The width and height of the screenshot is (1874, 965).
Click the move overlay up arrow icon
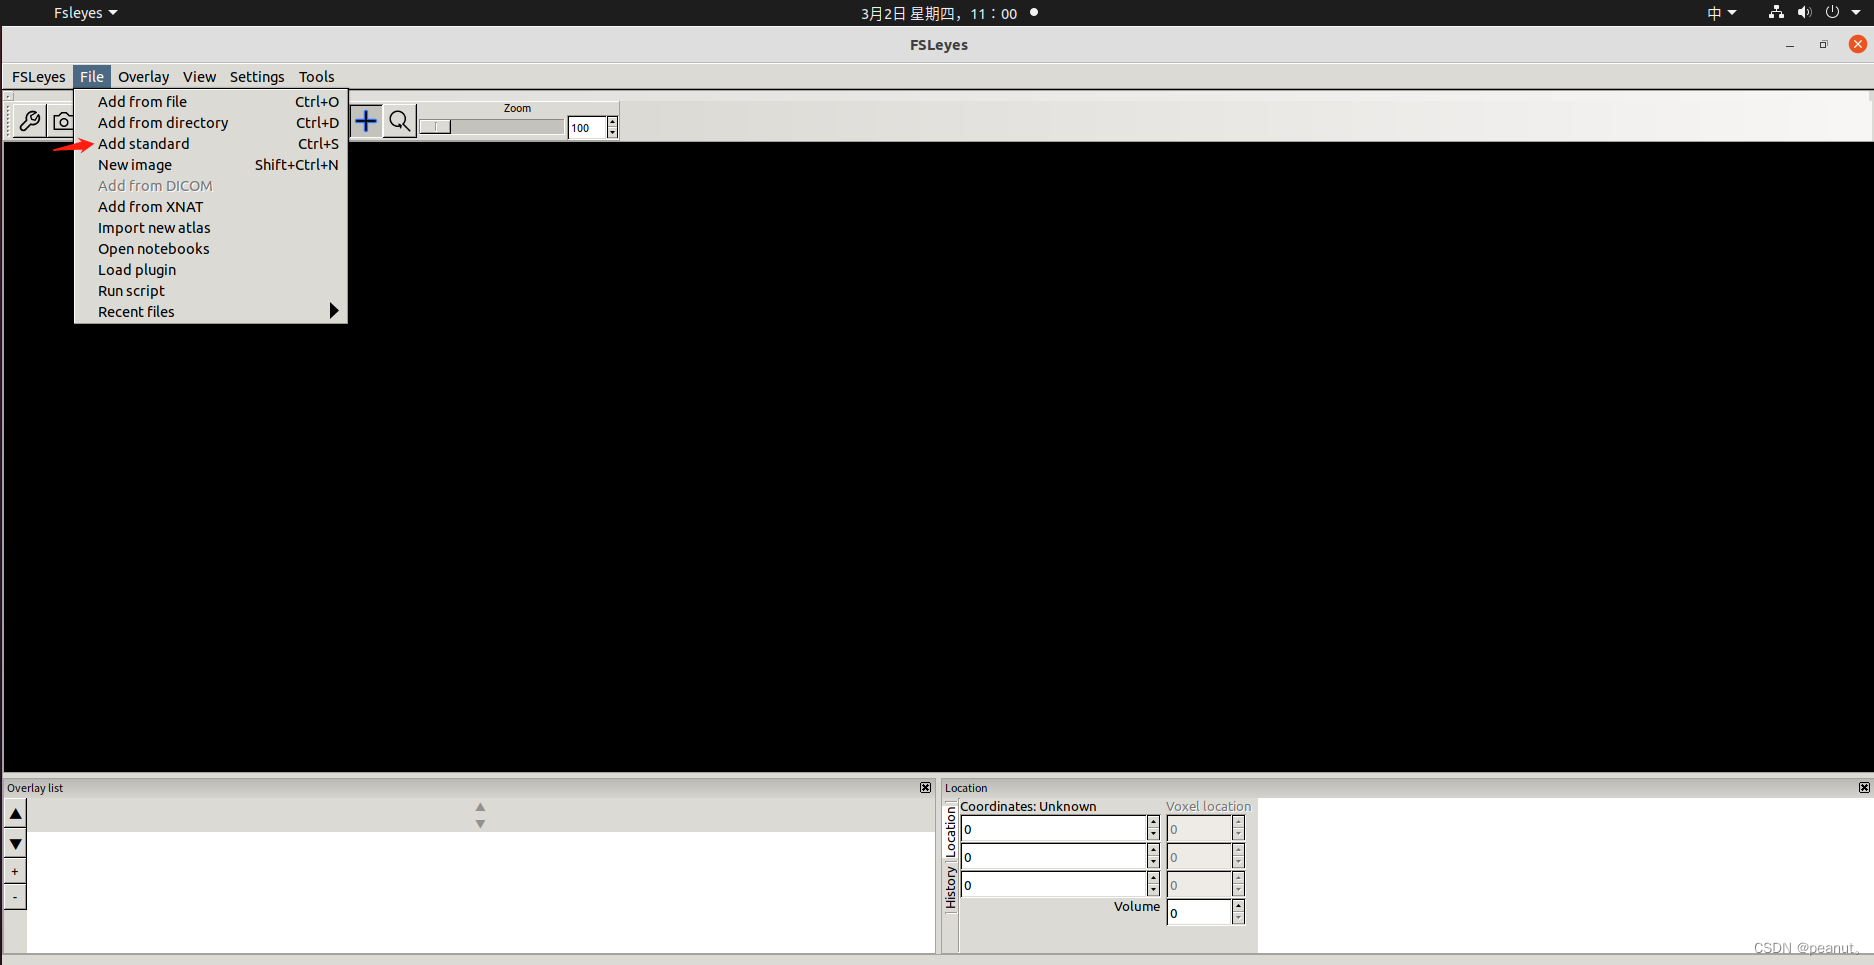coord(15,813)
